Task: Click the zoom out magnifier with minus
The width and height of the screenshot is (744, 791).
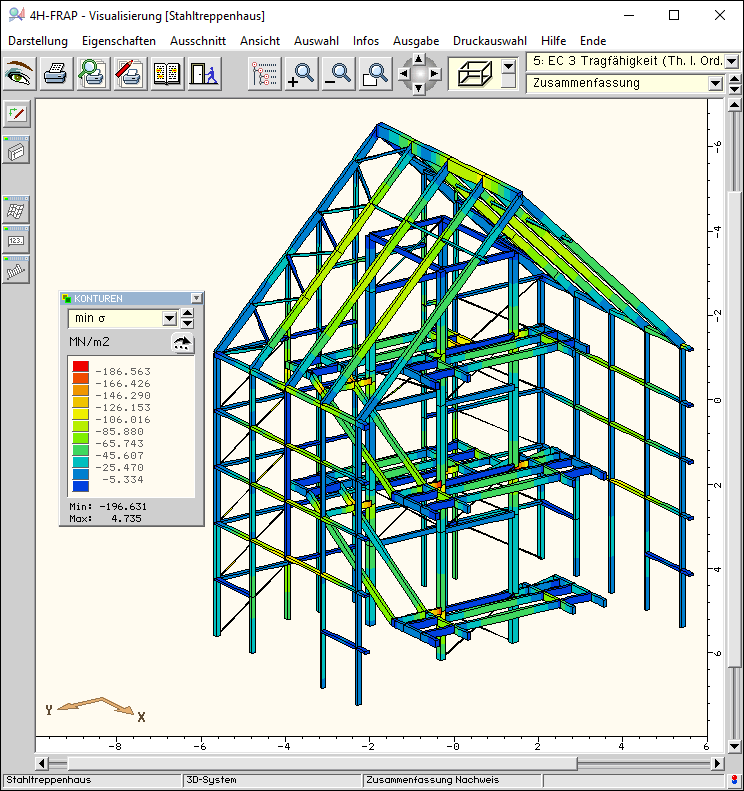Action: (x=338, y=74)
